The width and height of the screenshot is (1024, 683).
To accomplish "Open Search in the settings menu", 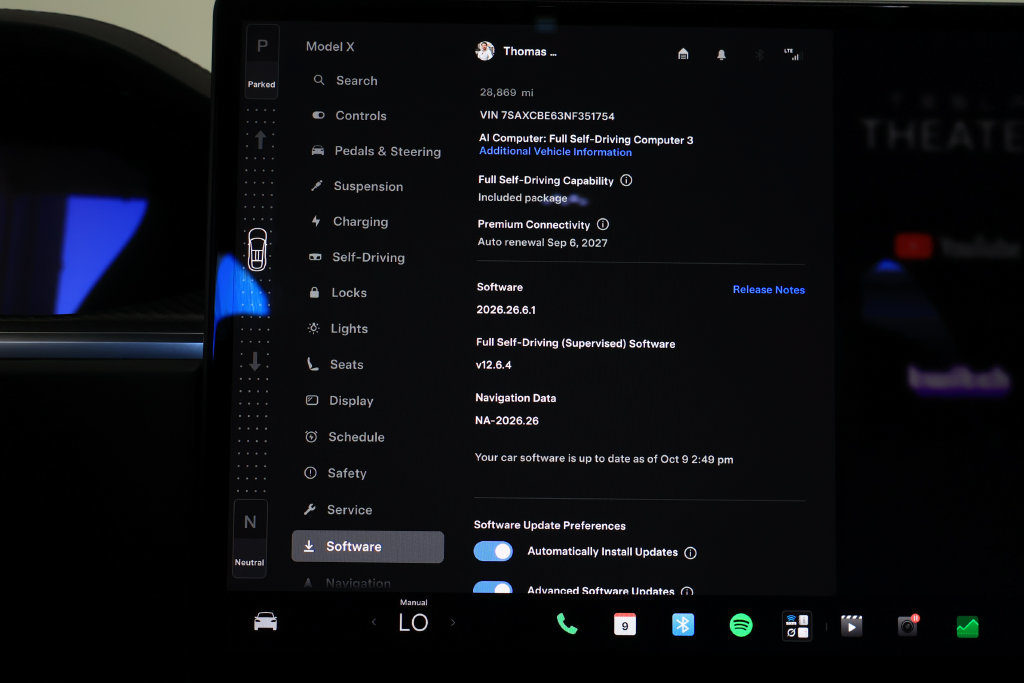I will point(347,80).
